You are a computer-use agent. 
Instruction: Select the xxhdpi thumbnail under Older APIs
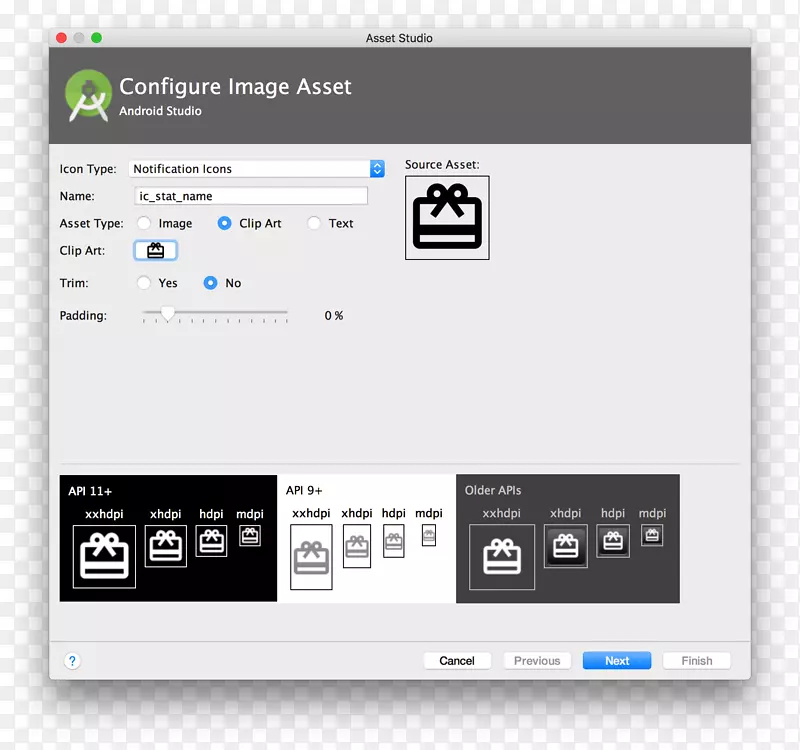(x=501, y=557)
